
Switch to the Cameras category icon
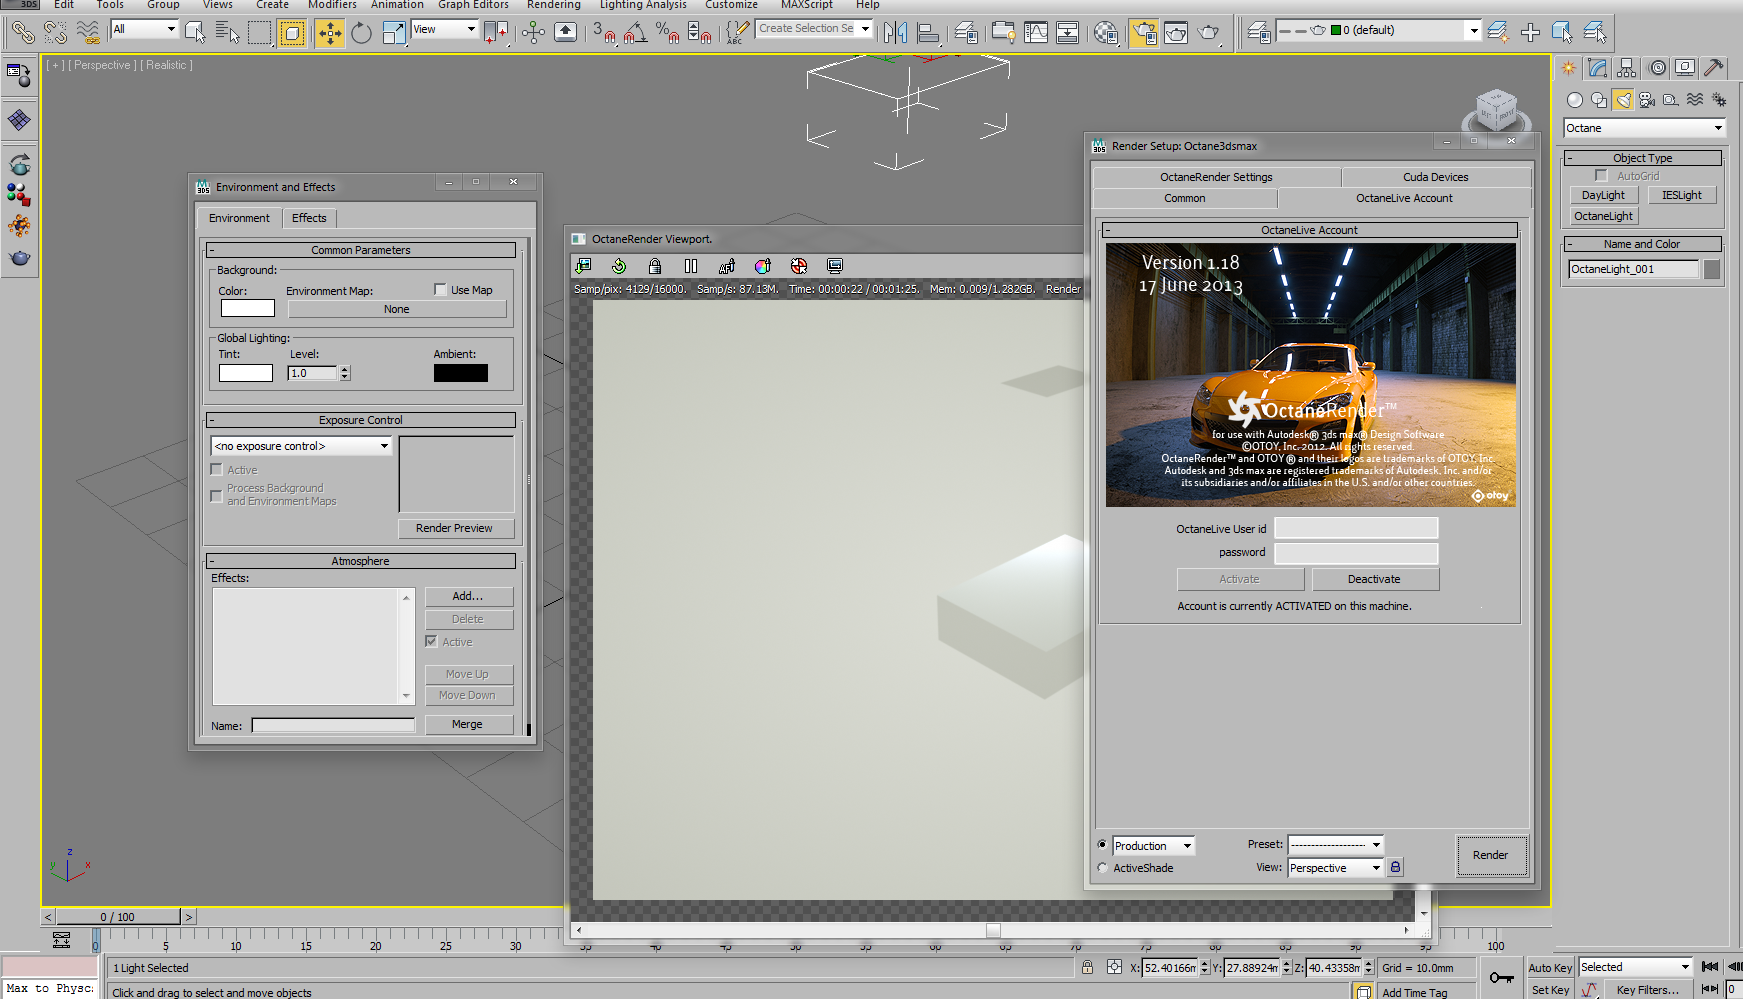[1647, 100]
